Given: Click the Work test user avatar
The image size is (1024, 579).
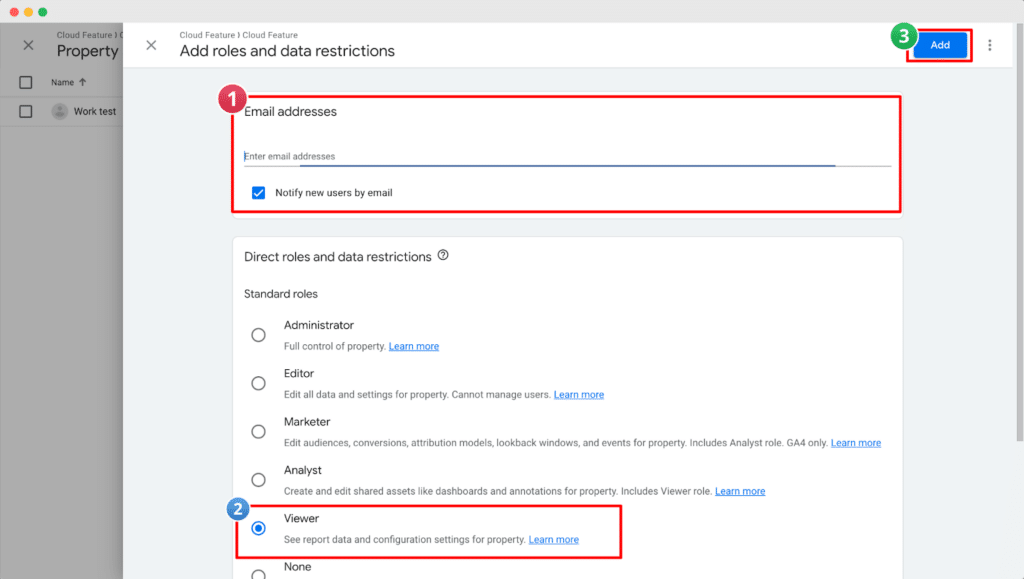Looking at the screenshot, I should point(61,111).
